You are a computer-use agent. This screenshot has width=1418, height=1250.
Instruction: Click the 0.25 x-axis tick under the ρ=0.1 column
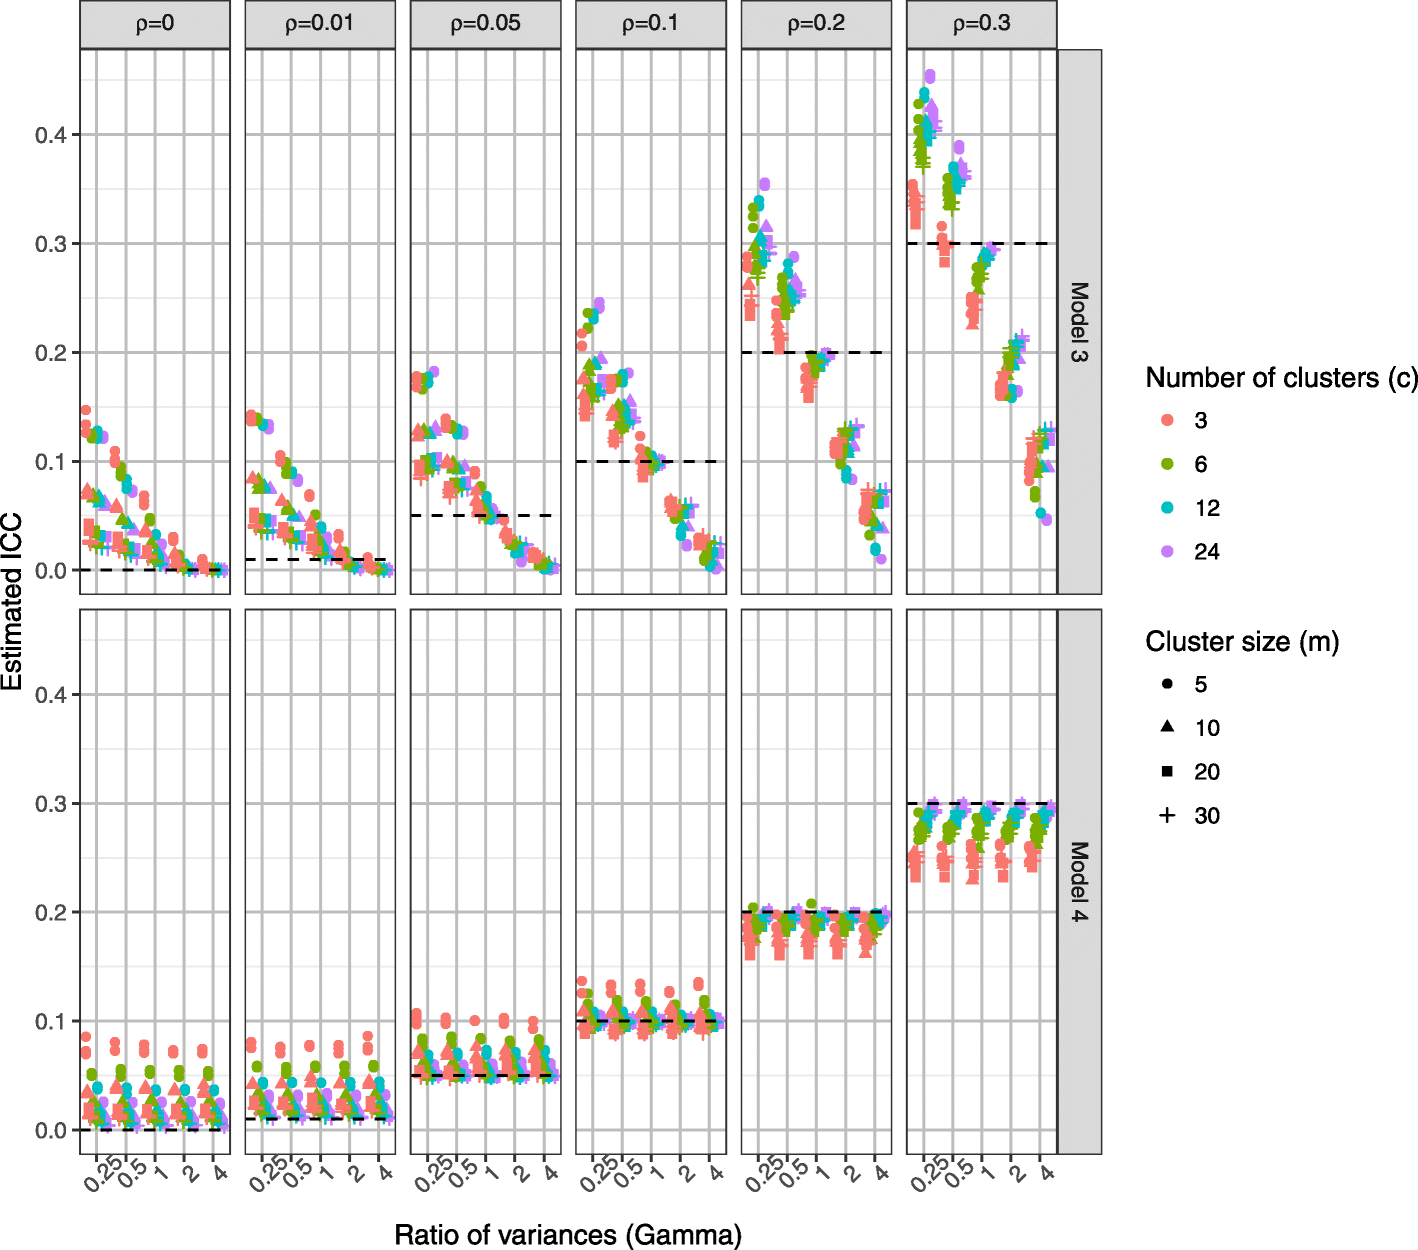598,1175
